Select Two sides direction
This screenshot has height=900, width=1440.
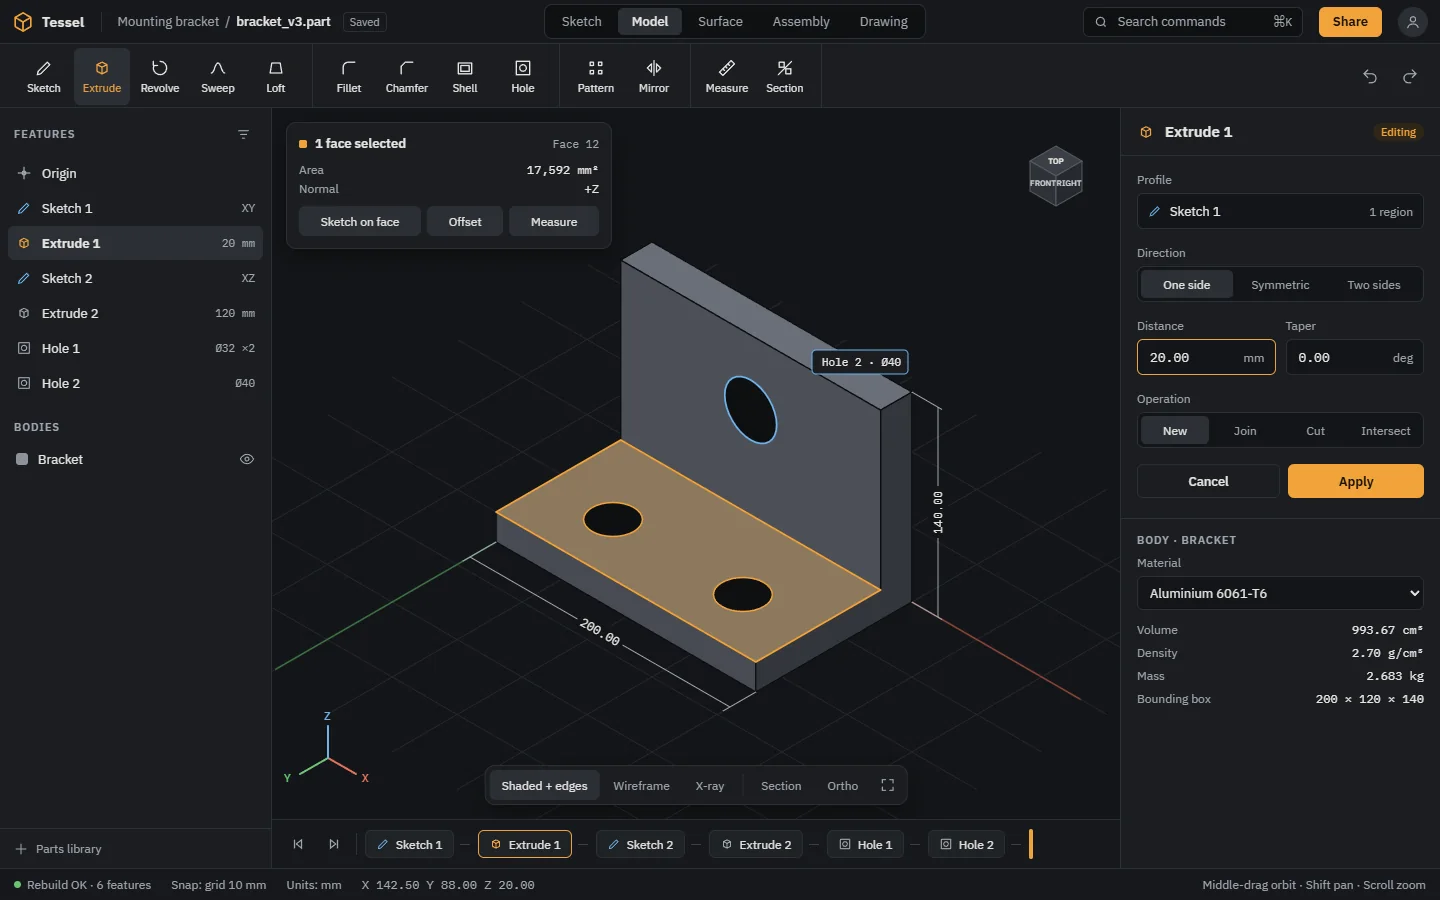(x=1374, y=285)
